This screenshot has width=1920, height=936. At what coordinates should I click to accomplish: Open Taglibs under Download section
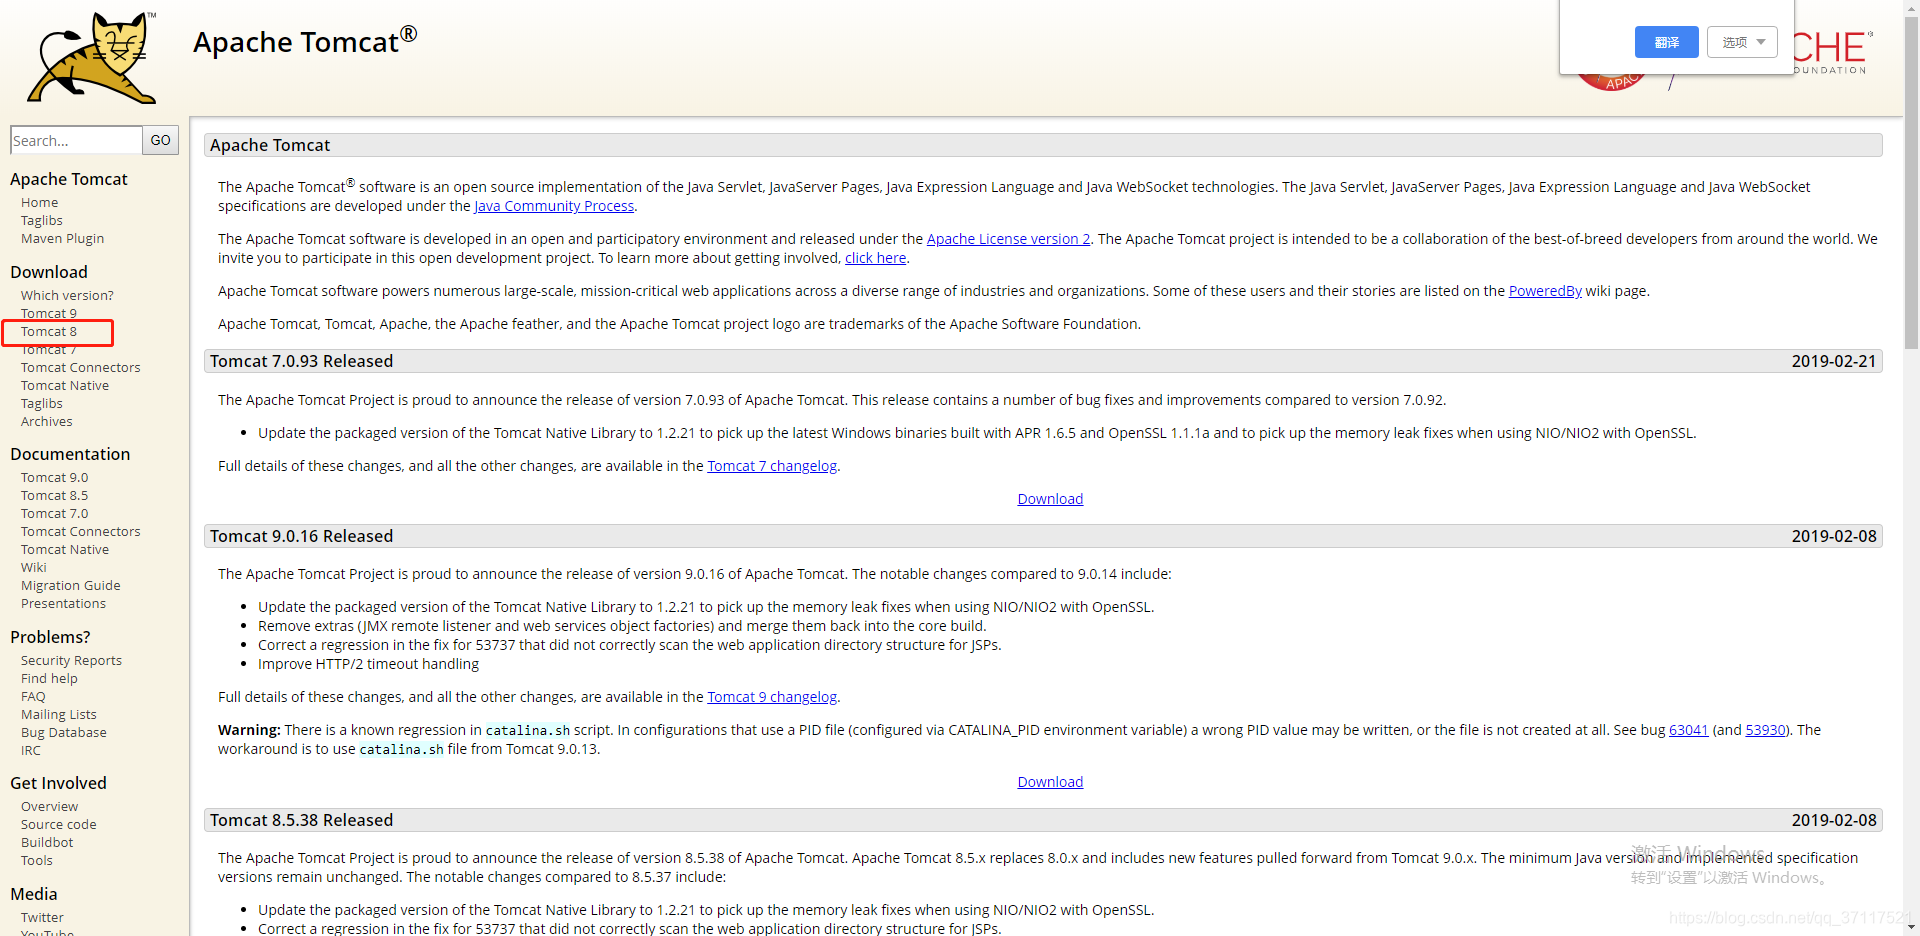[42, 403]
